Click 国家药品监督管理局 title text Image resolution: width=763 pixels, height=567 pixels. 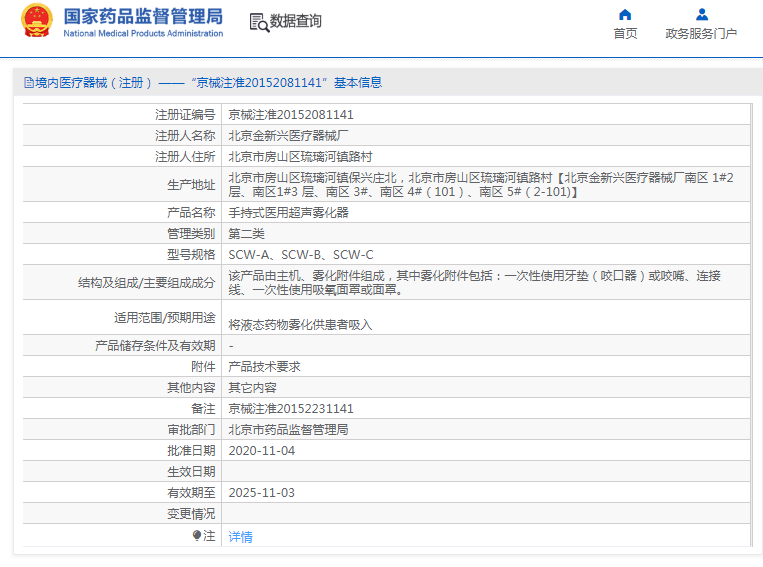[143, 17]
